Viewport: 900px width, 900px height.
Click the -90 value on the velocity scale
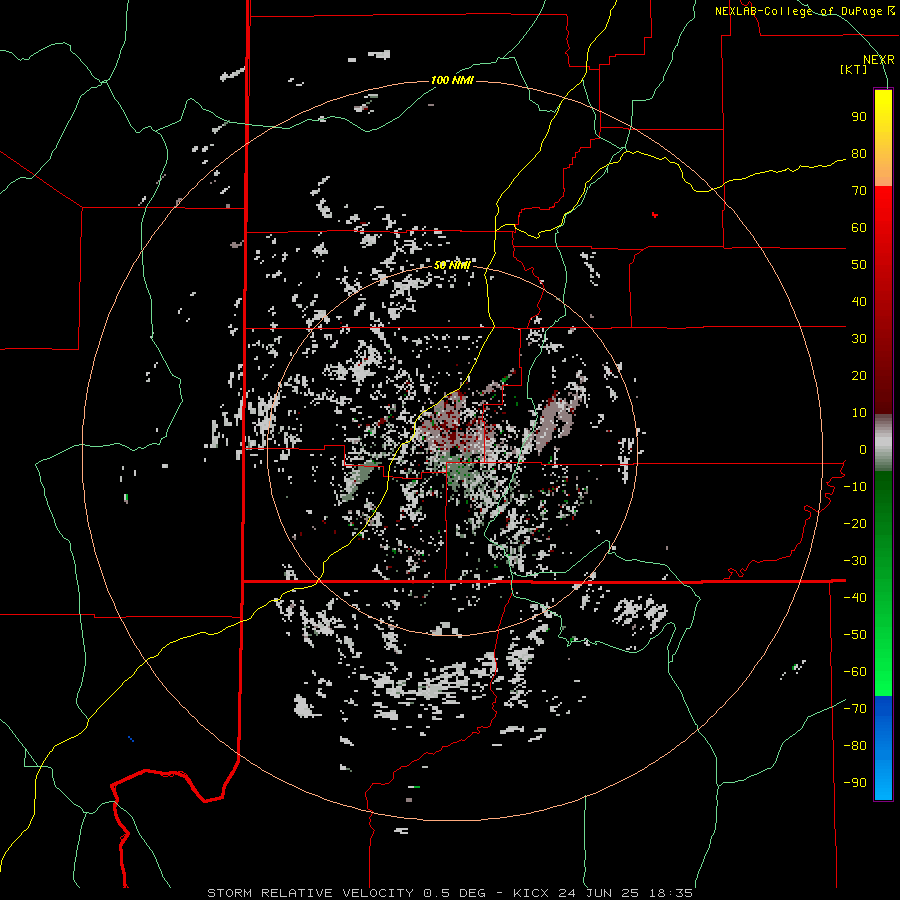tap(855, 783)
